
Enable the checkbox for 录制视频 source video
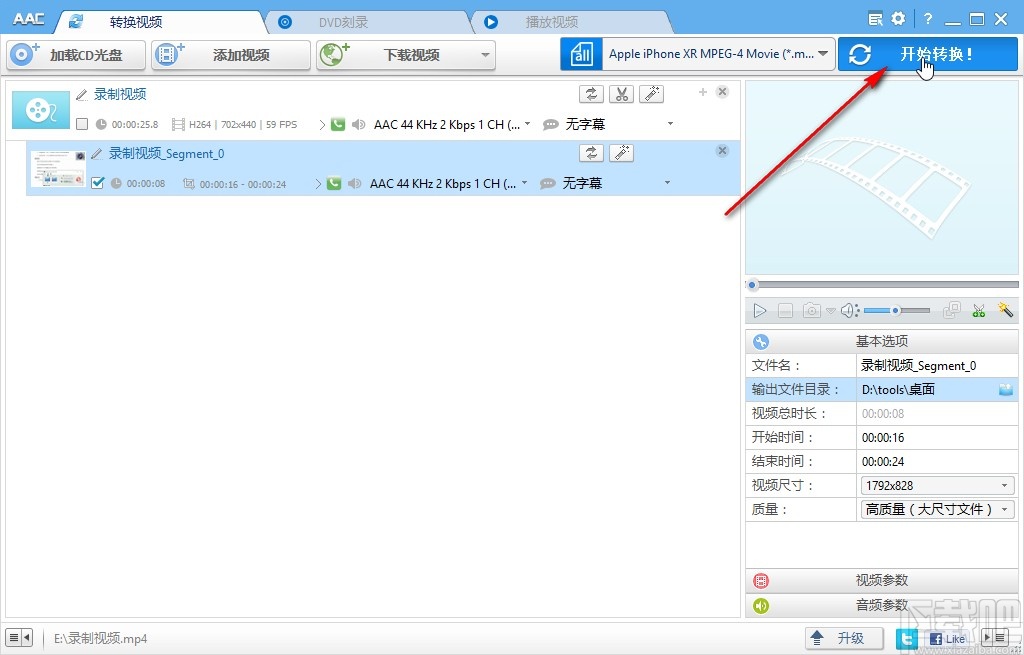(84, 124)
